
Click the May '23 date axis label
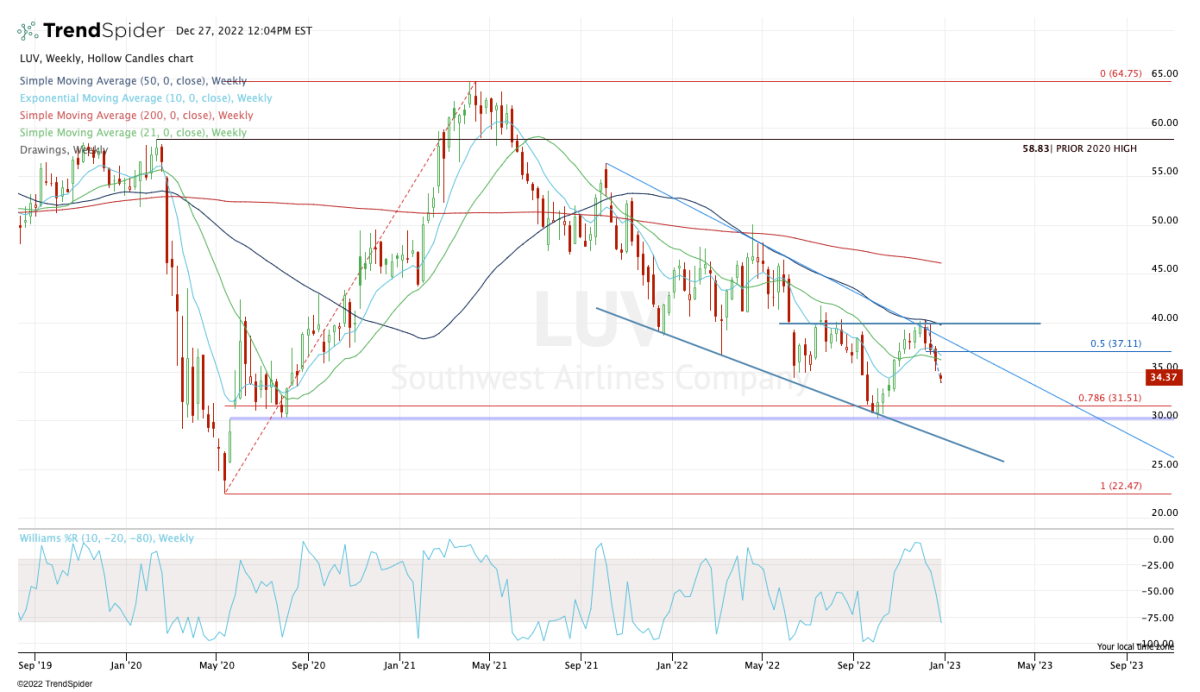tap(1035, 664)
